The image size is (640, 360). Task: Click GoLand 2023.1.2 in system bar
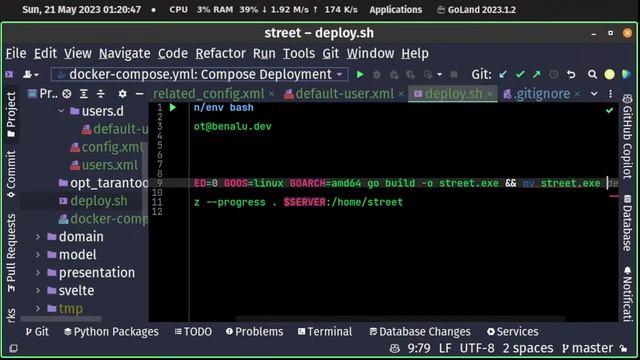[476, 10]
